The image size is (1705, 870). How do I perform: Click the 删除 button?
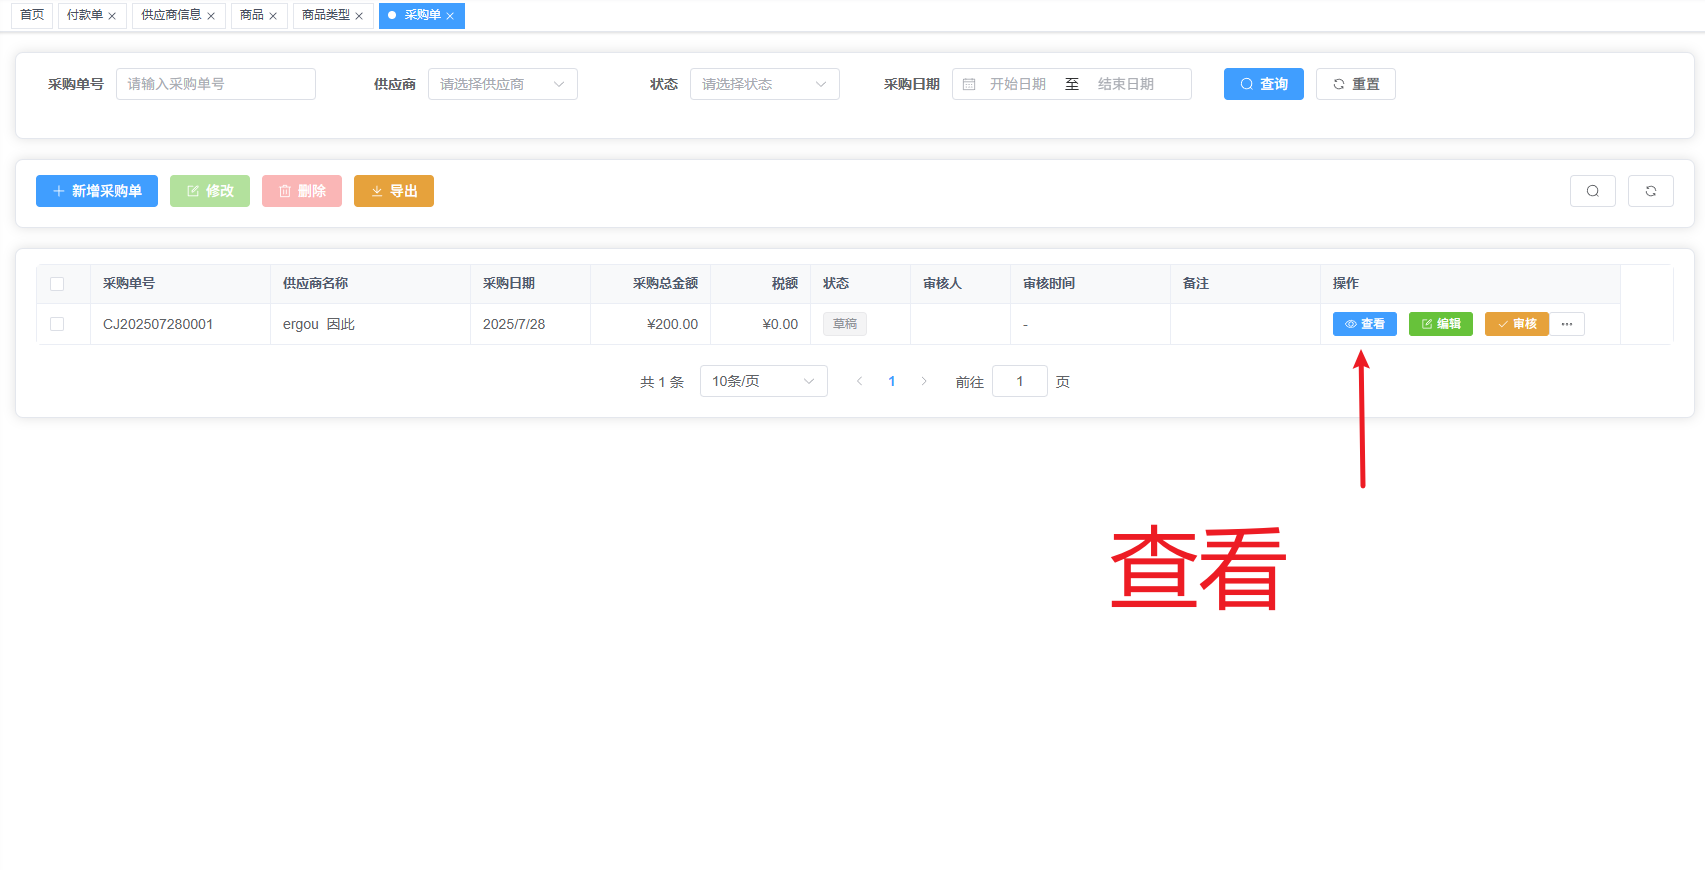302,191
